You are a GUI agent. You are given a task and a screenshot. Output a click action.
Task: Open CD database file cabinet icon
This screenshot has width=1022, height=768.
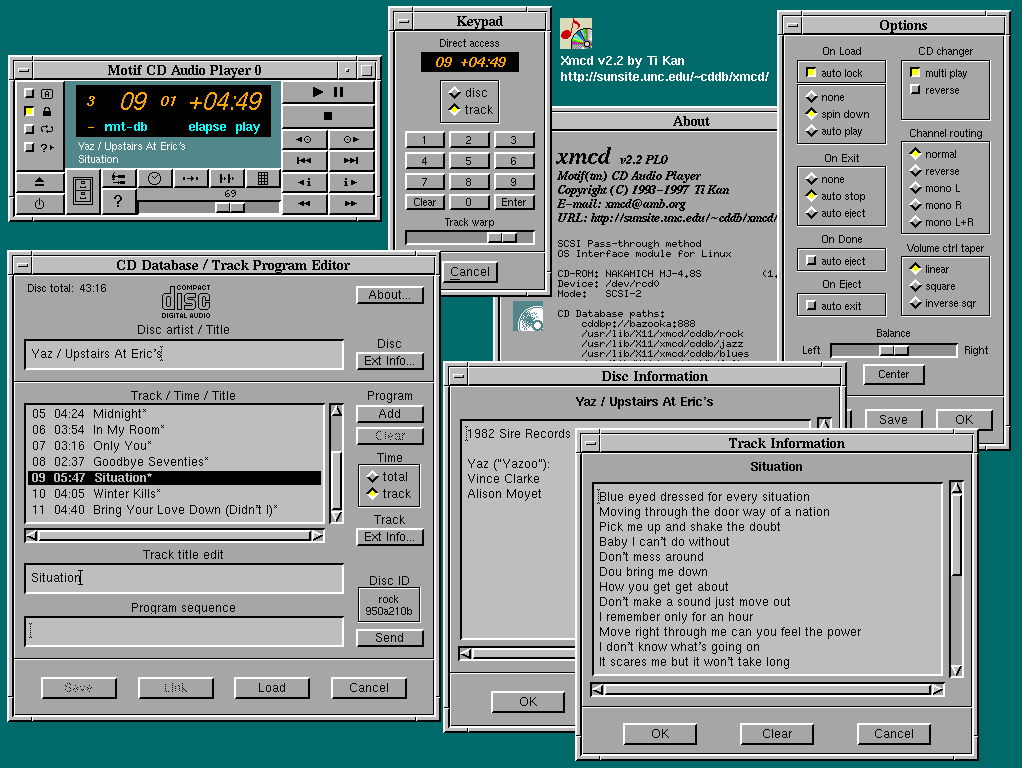[83, 192]
